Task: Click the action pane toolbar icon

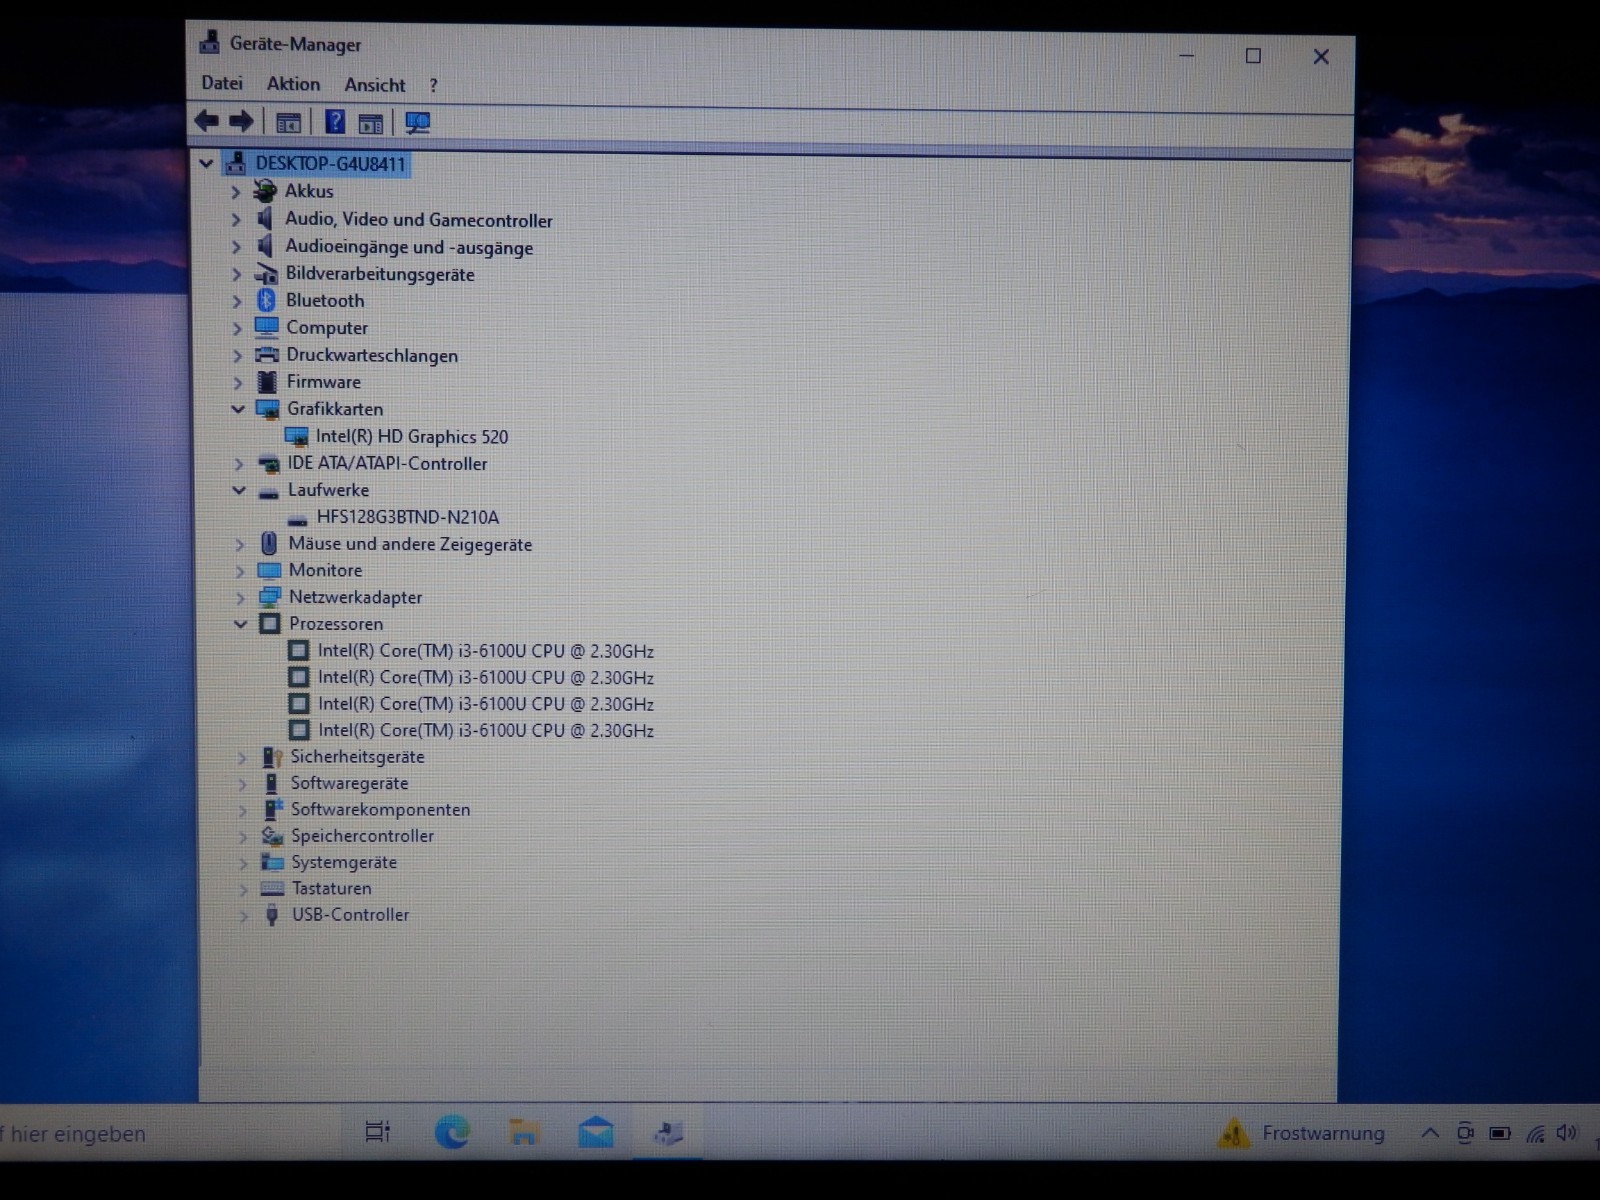Action: point(371,123)
